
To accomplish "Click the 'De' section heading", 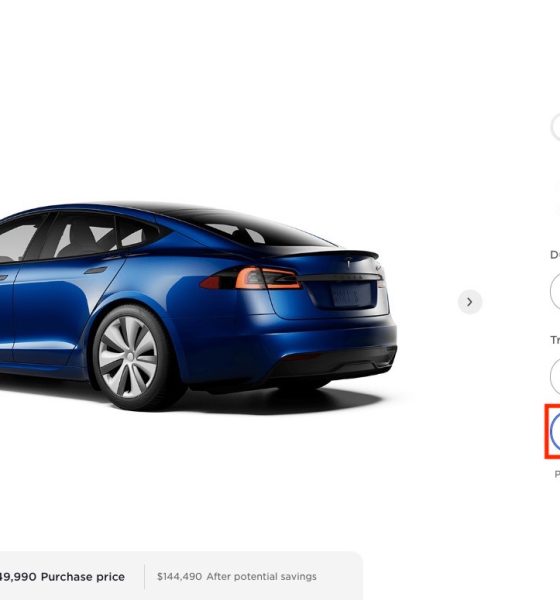I will [x=555, y=255].
